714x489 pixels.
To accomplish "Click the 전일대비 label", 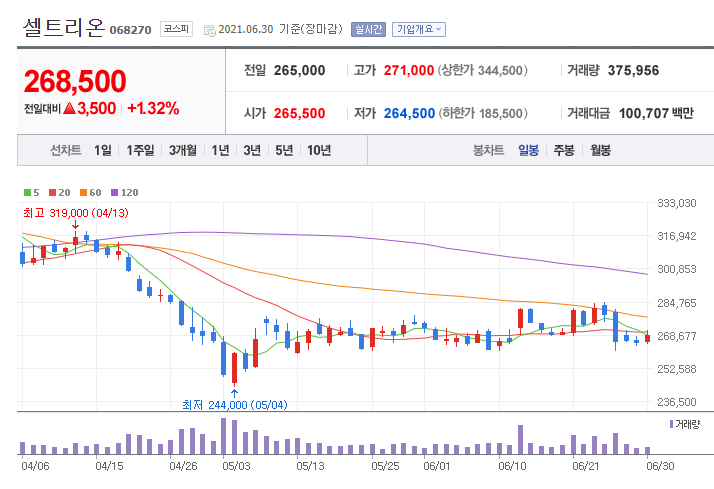I will point(42,109).
